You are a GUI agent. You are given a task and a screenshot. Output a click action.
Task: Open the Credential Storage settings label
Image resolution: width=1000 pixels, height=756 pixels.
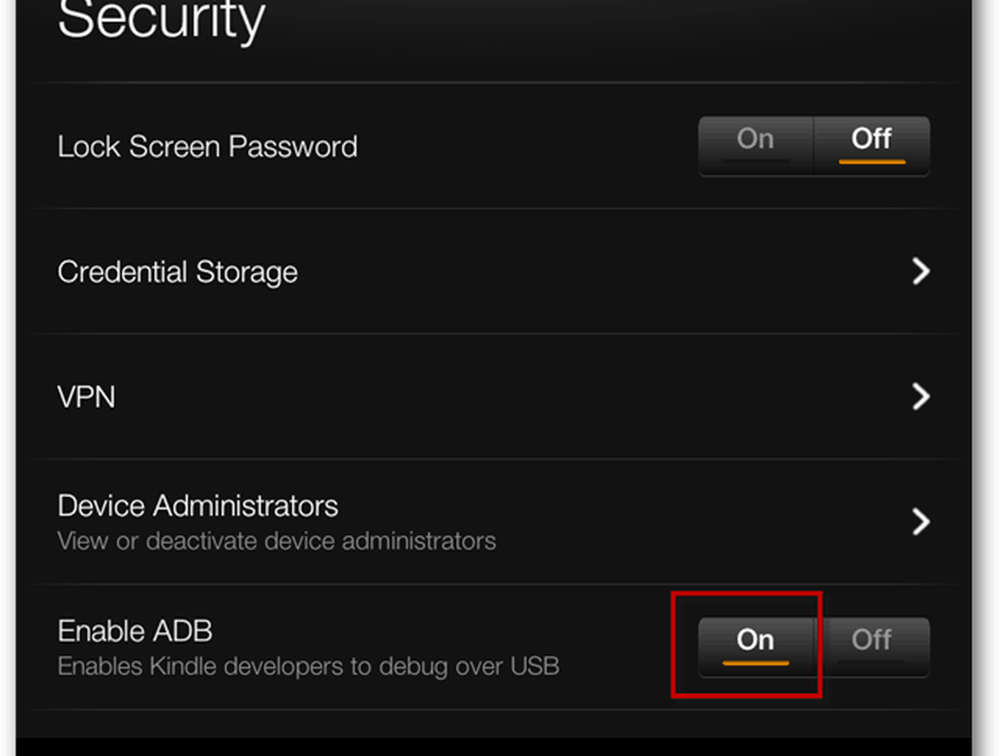[177, 272]
